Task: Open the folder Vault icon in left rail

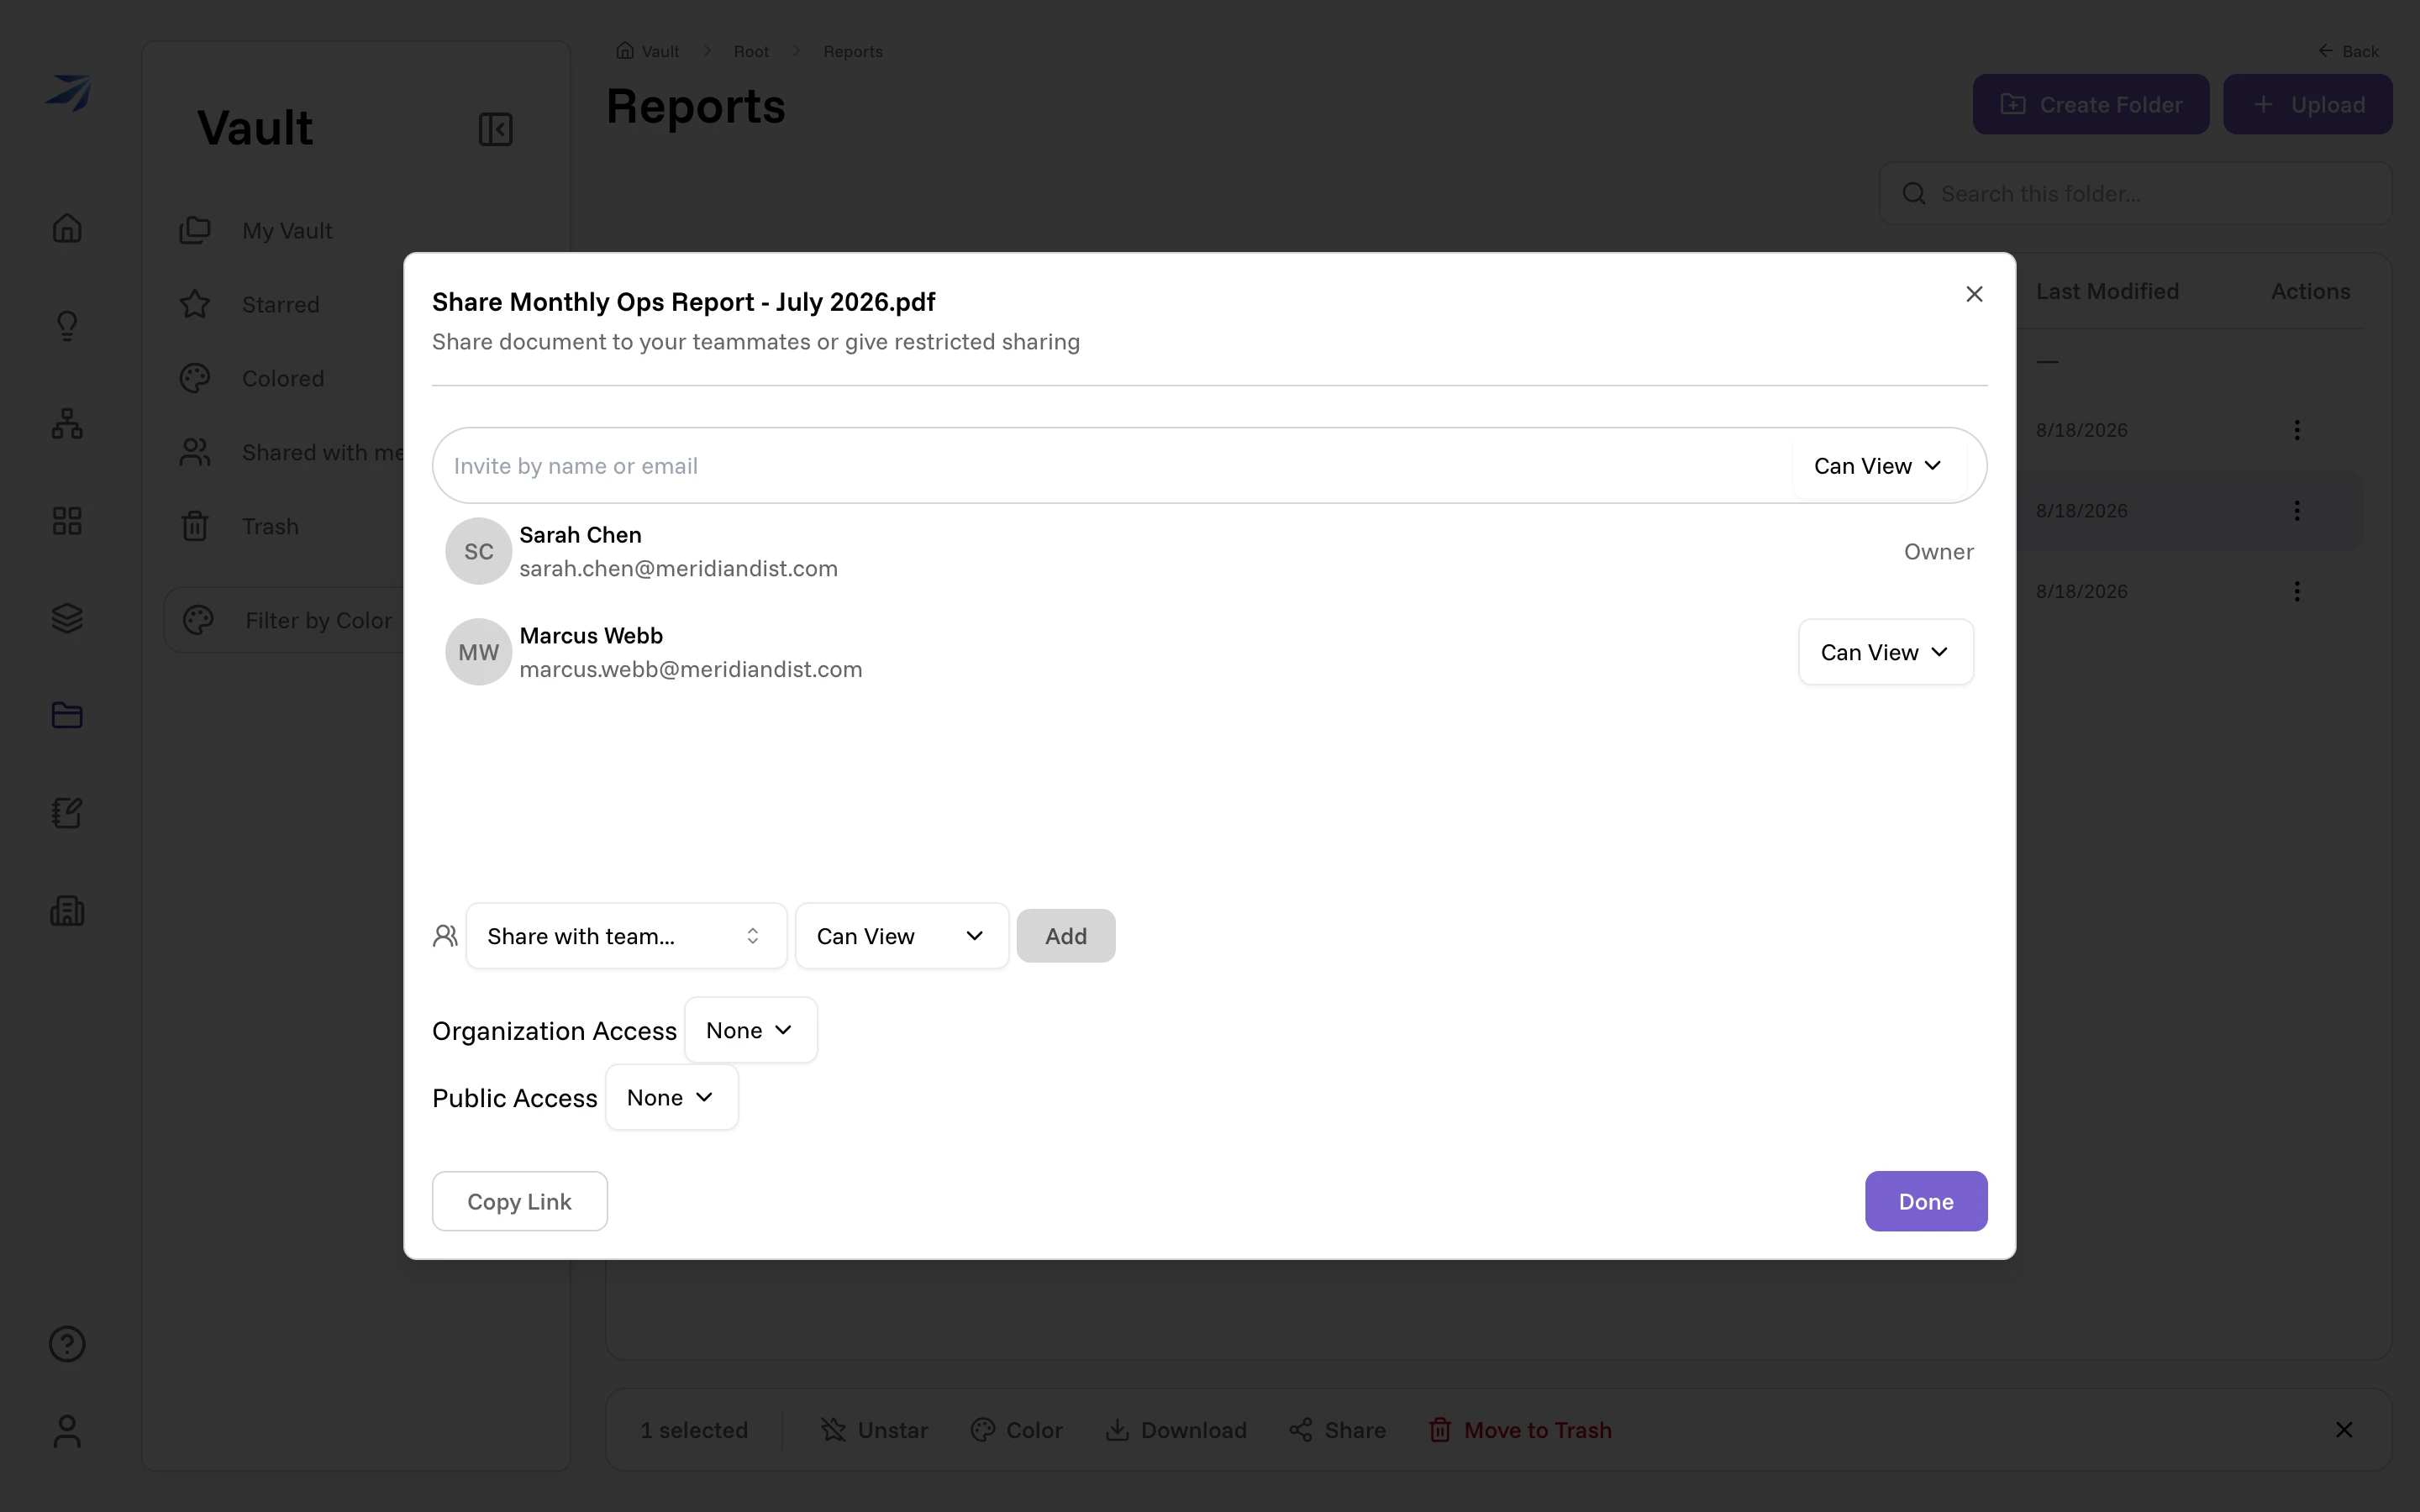Action: click(67, 715)
